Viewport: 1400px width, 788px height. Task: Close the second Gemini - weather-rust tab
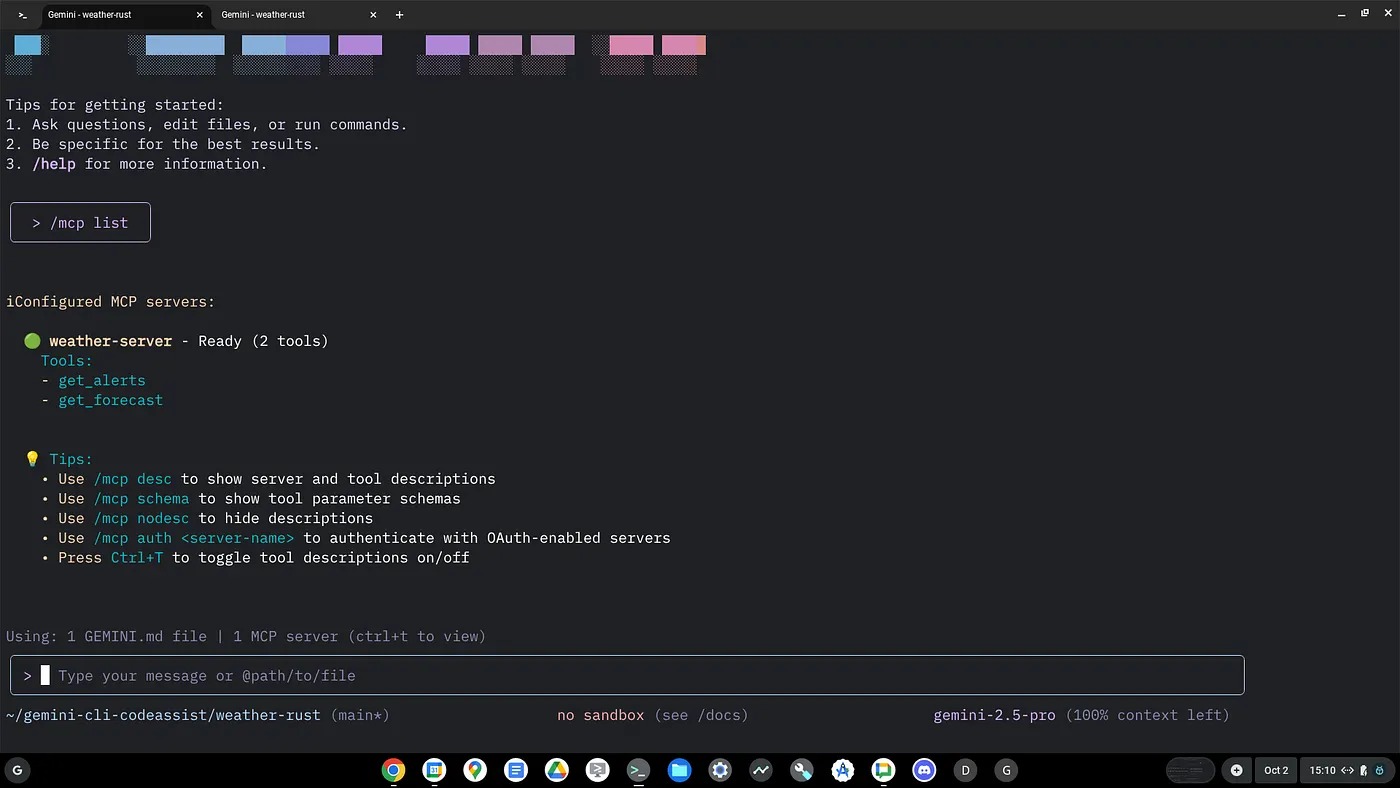click(x=373, y=15)
